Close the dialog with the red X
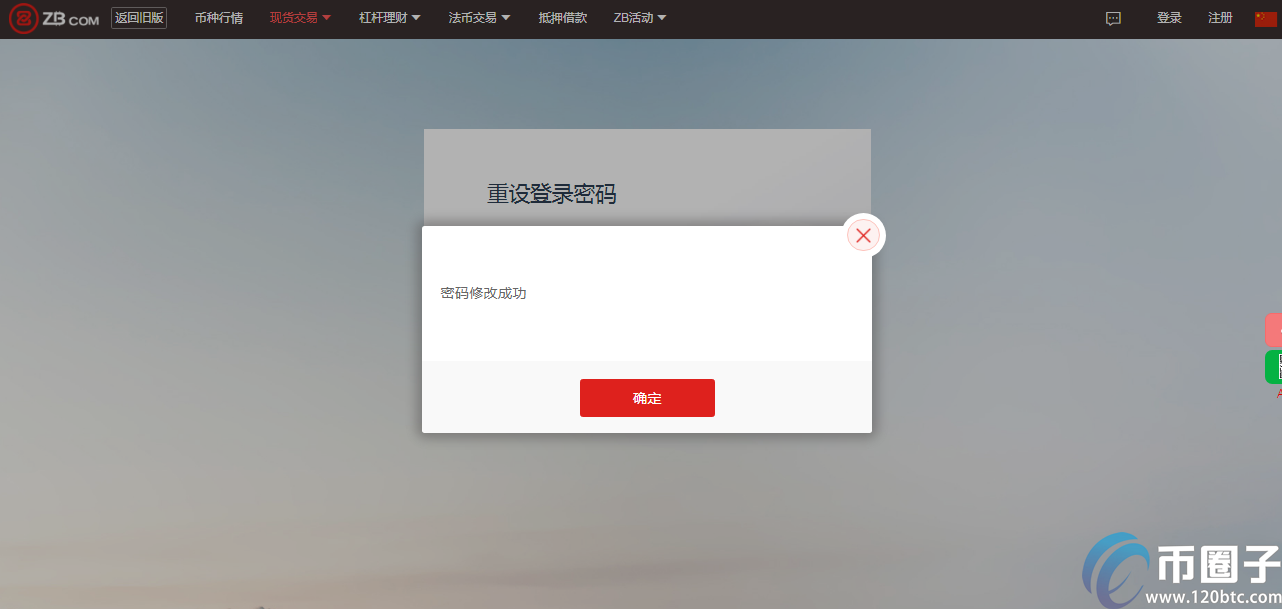The height and width of the screenshot is (609, 1282). [864, 235]
